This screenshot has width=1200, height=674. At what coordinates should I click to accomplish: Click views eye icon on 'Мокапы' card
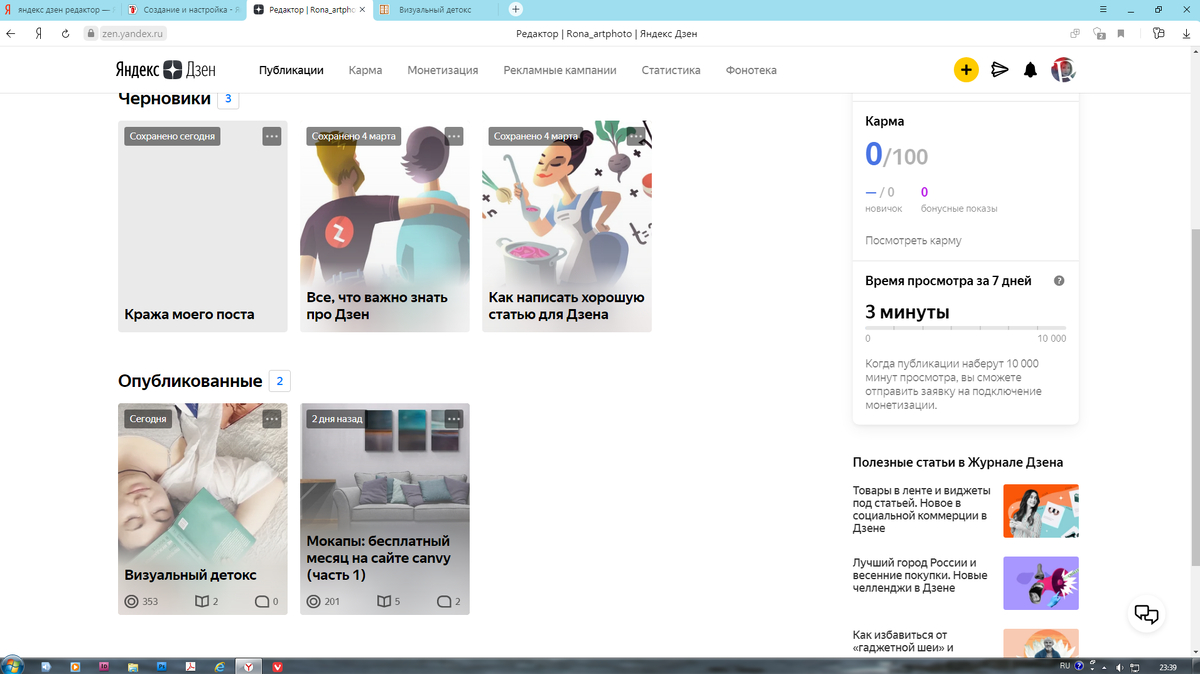coord(313,602)
